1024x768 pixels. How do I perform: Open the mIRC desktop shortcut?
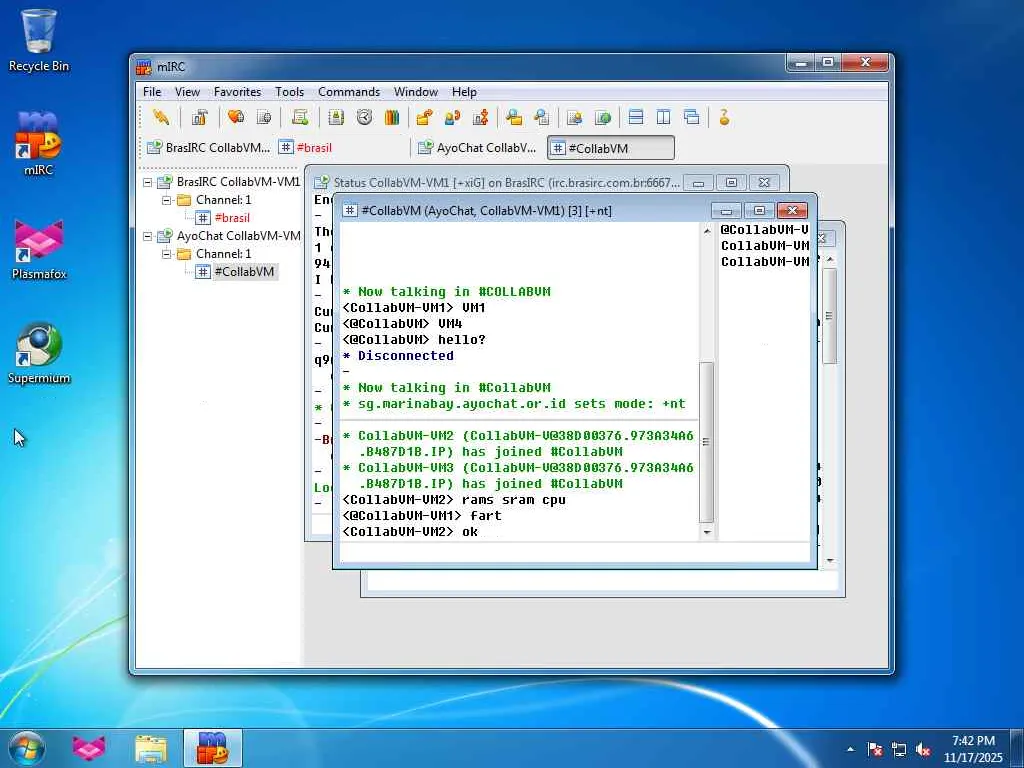38,144
